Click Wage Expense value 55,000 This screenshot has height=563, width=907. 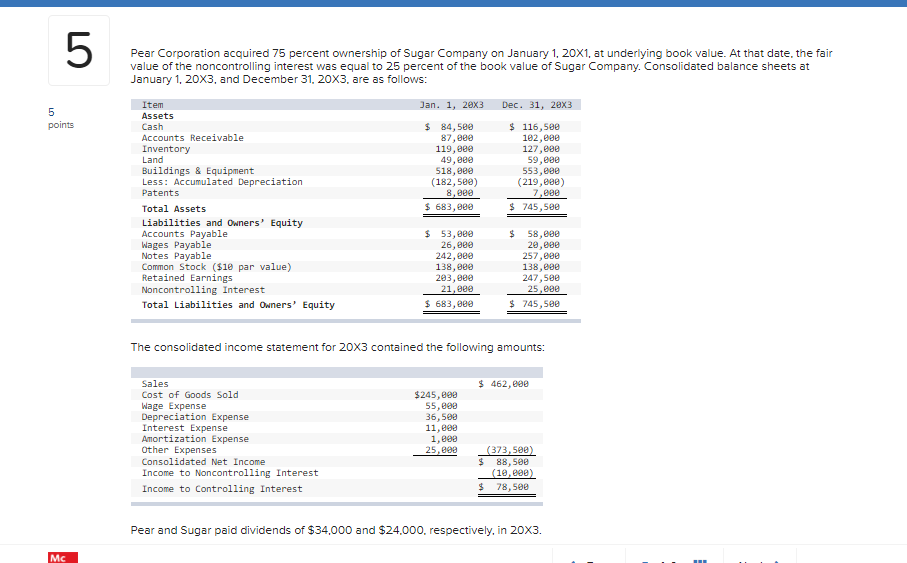click(x=441, y=406)
